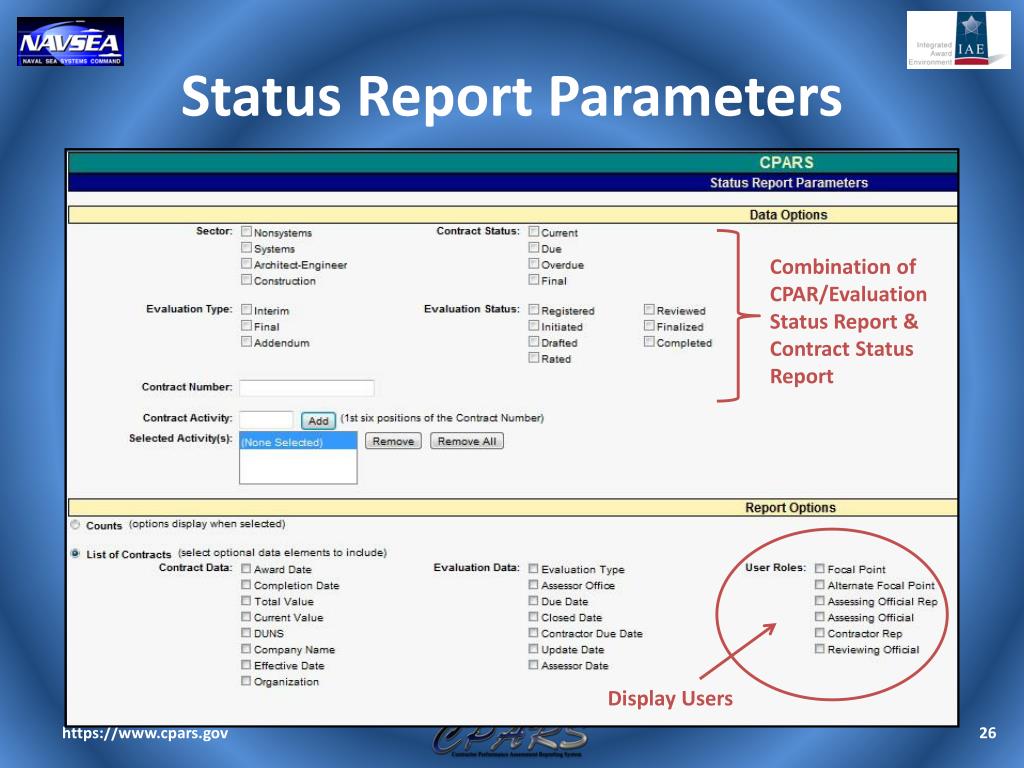Click the Remove button
The image size is (1024, 768).
point(393,441)
